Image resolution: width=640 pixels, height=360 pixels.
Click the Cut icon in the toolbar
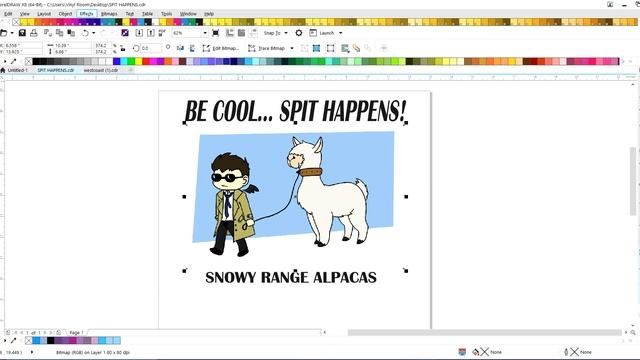[x=48, y=33]
